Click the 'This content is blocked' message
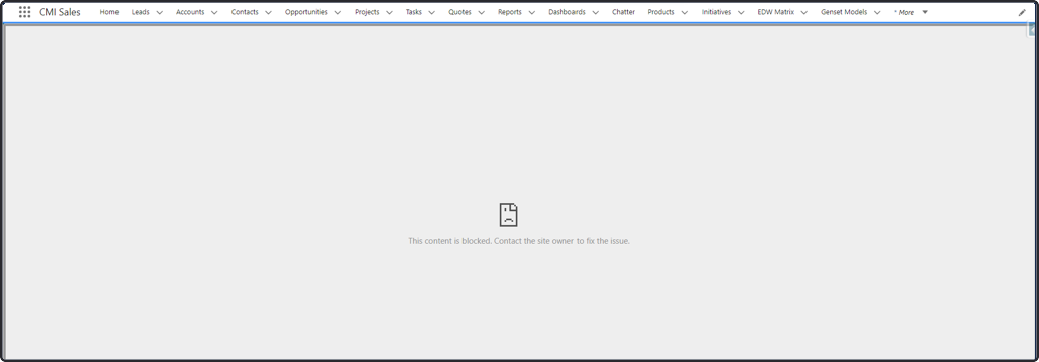Viewport: 1039px width, 362px height. pos(519,241)
